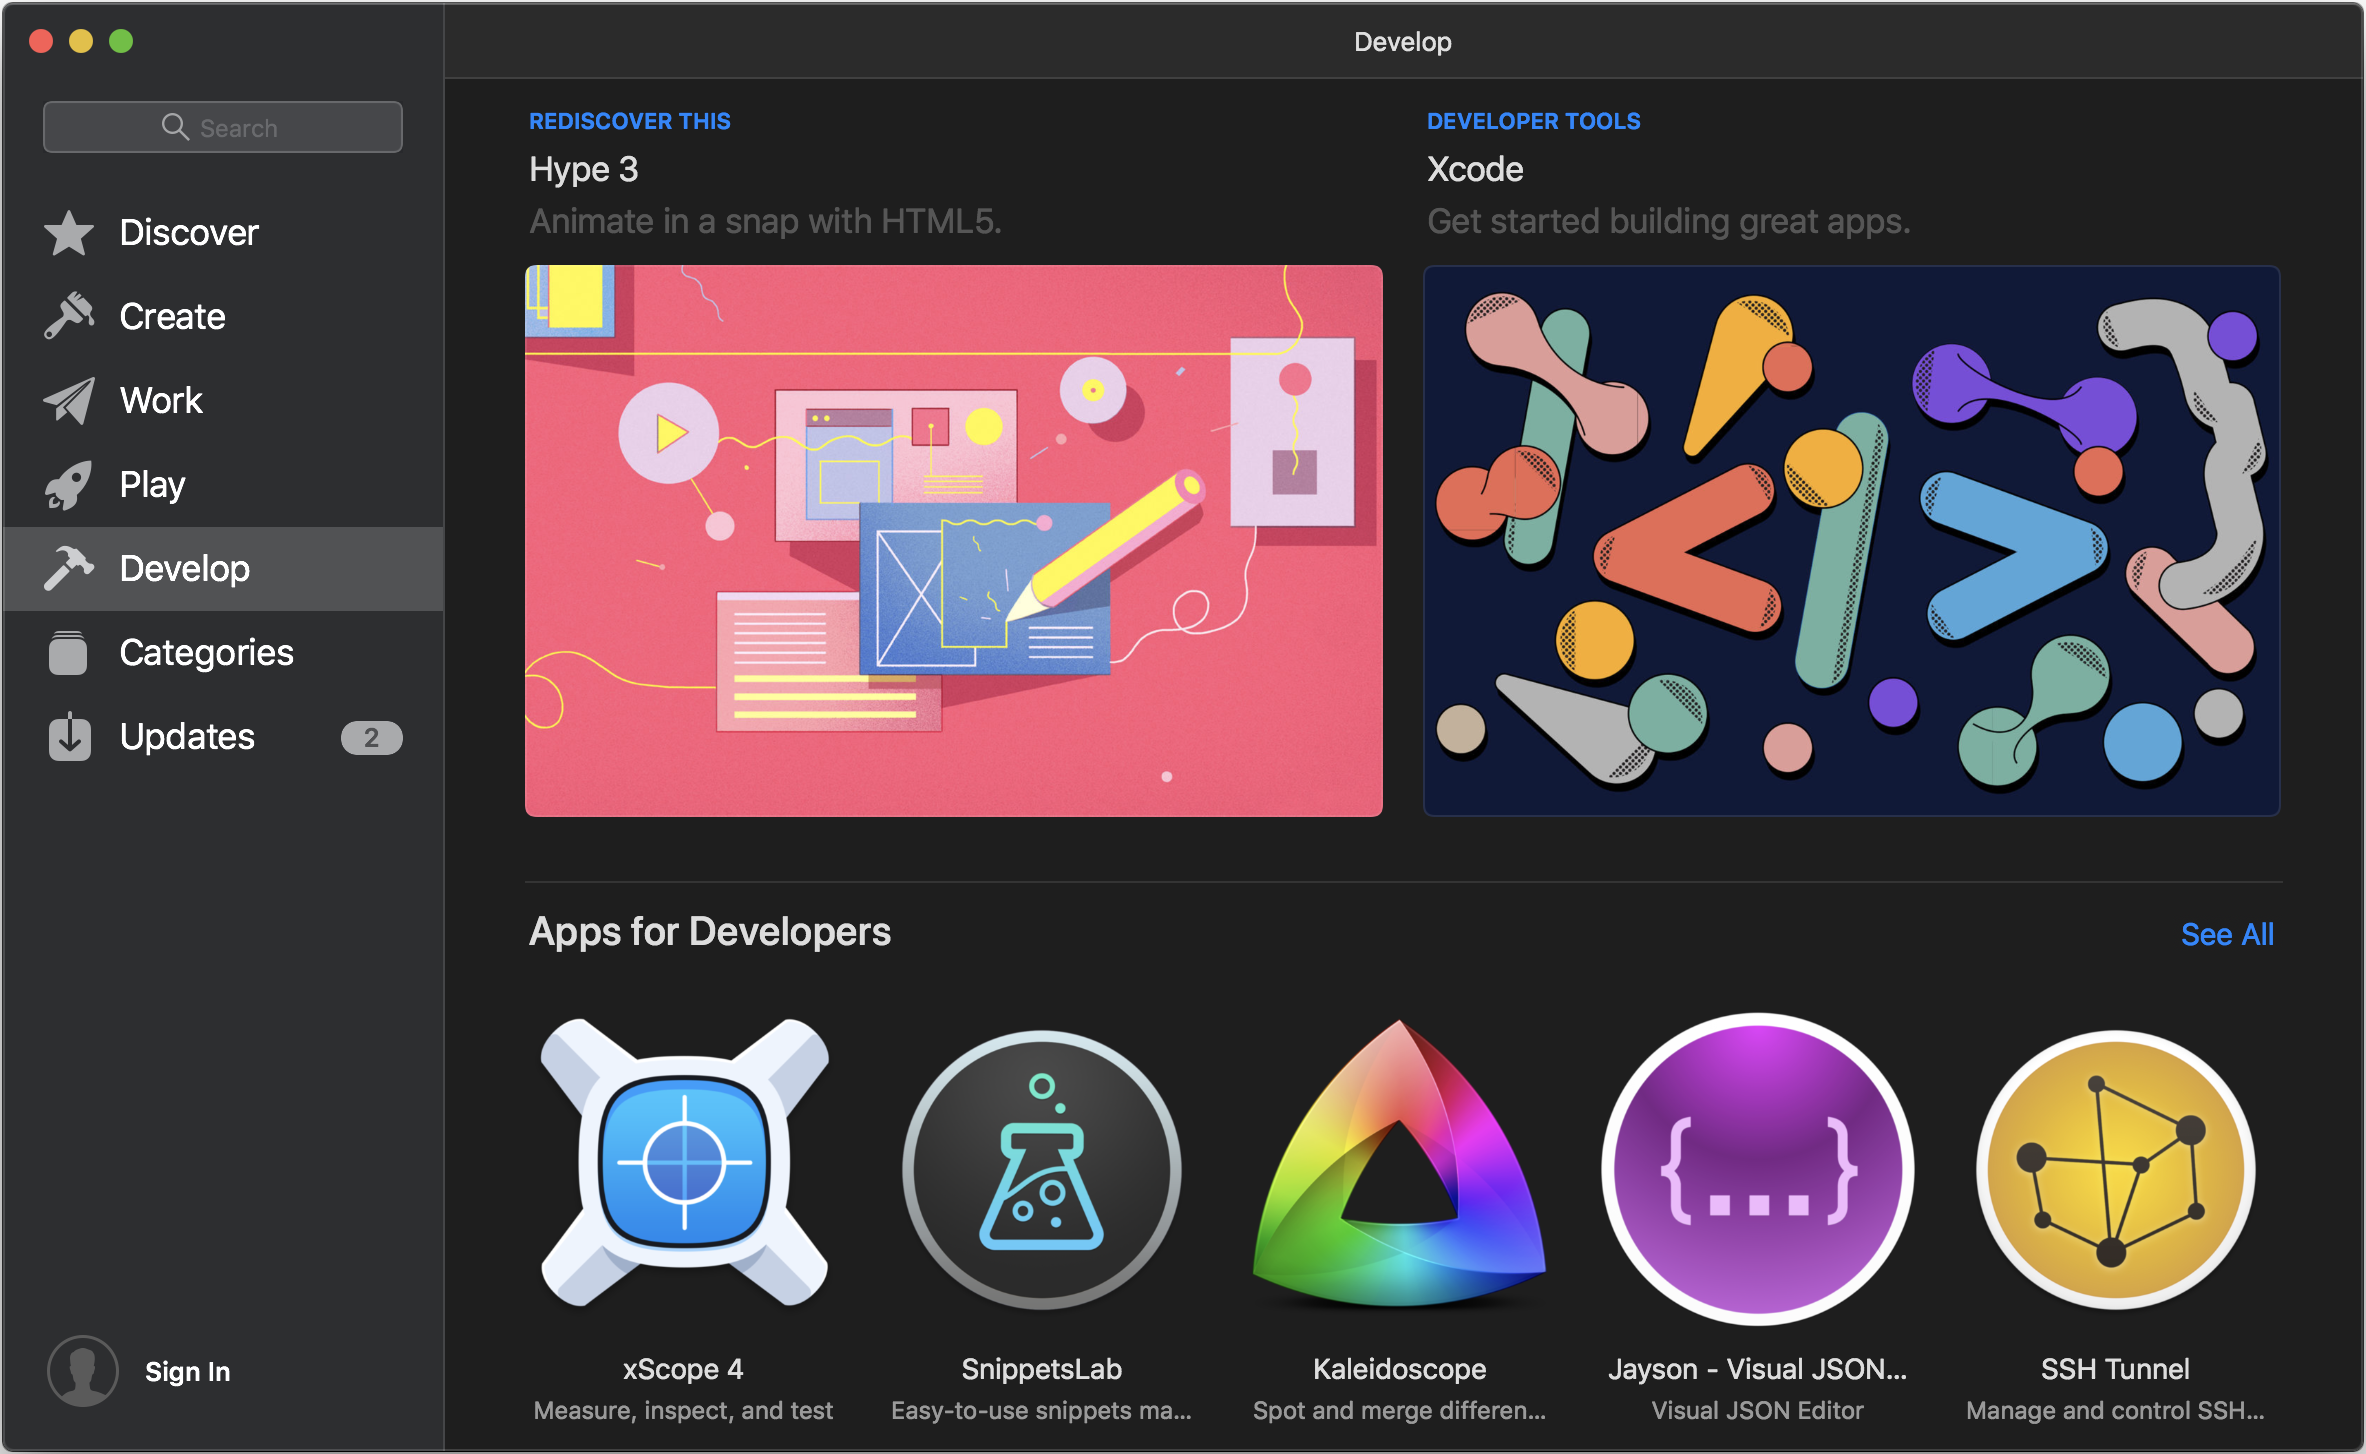Screen dimensions: 2366x1454
Task: Click the Work paper plane icon
Action: (x=69, y=400)
